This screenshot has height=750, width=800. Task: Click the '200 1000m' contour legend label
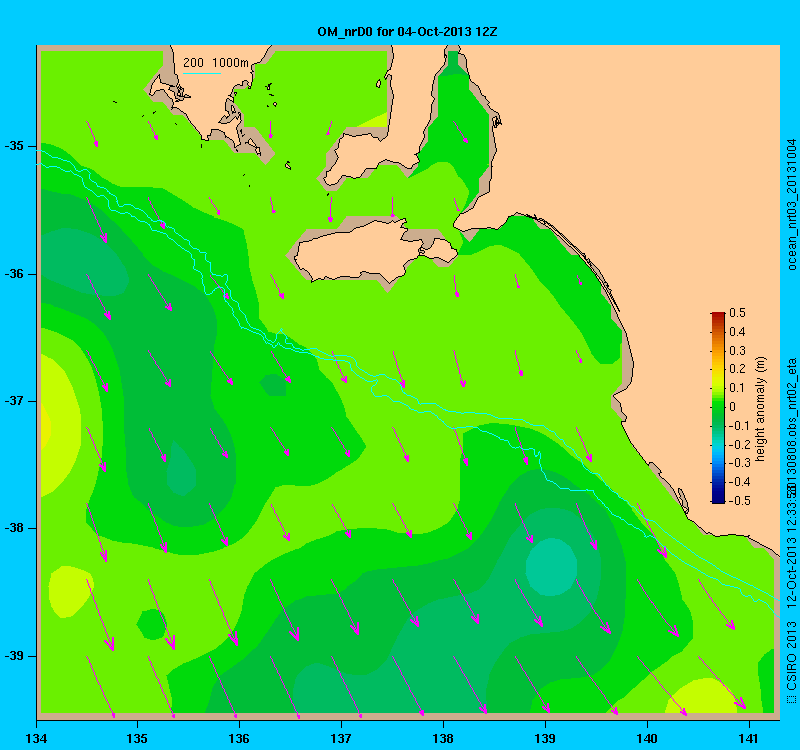[x=216, y=63]
